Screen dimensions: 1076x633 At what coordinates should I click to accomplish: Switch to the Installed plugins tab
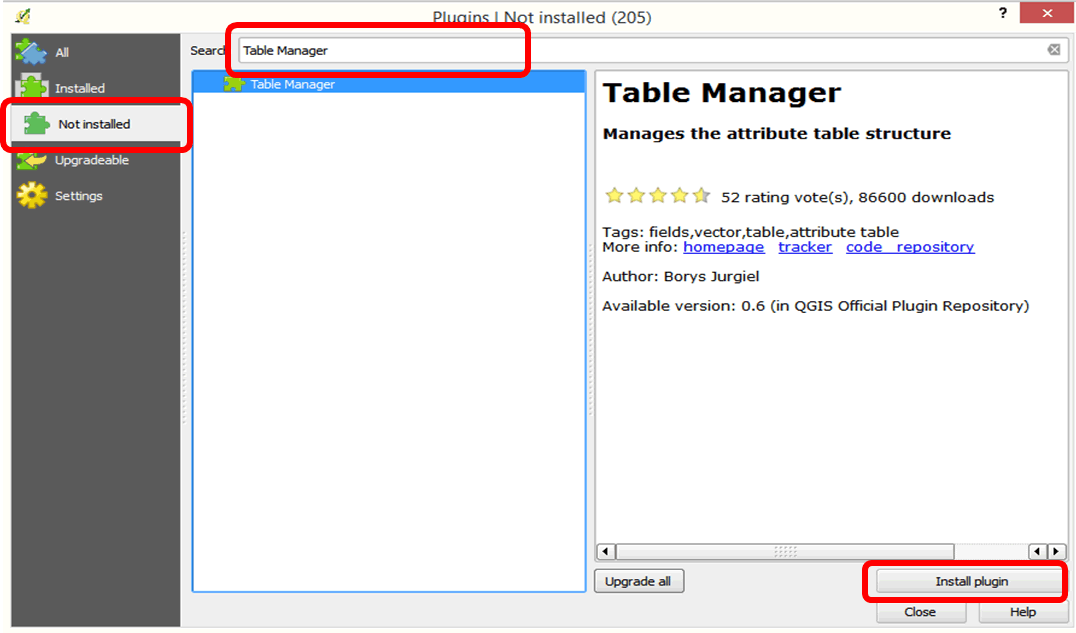[x=95, y=88]
